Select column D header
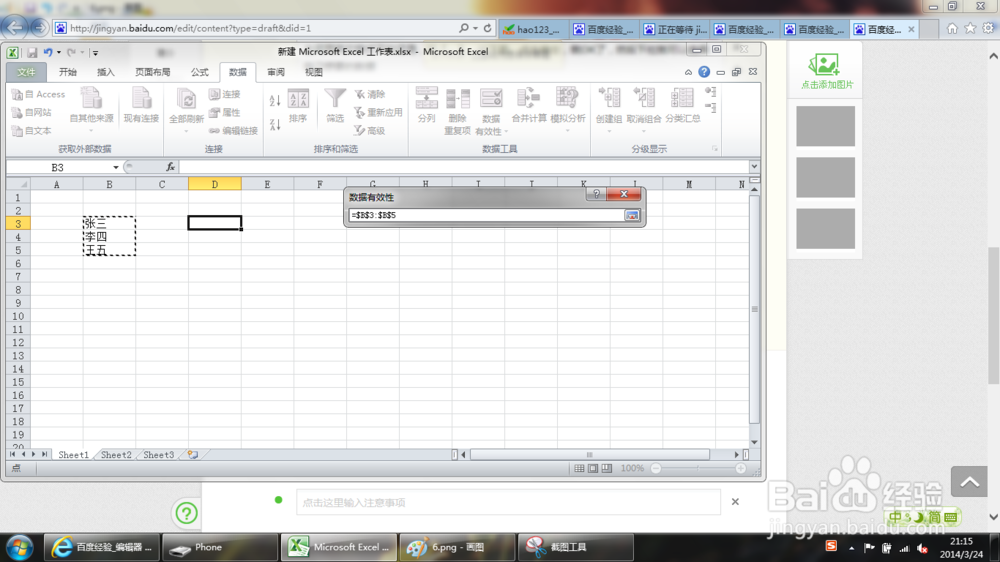This screenshot has height=562, width=1000. point(214,184)
